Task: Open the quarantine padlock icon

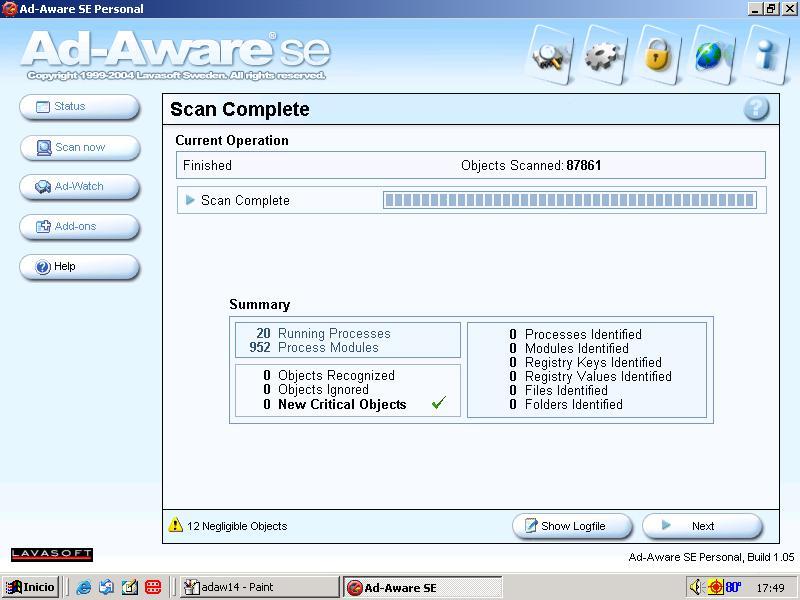Action: click(x=658, y=55)
